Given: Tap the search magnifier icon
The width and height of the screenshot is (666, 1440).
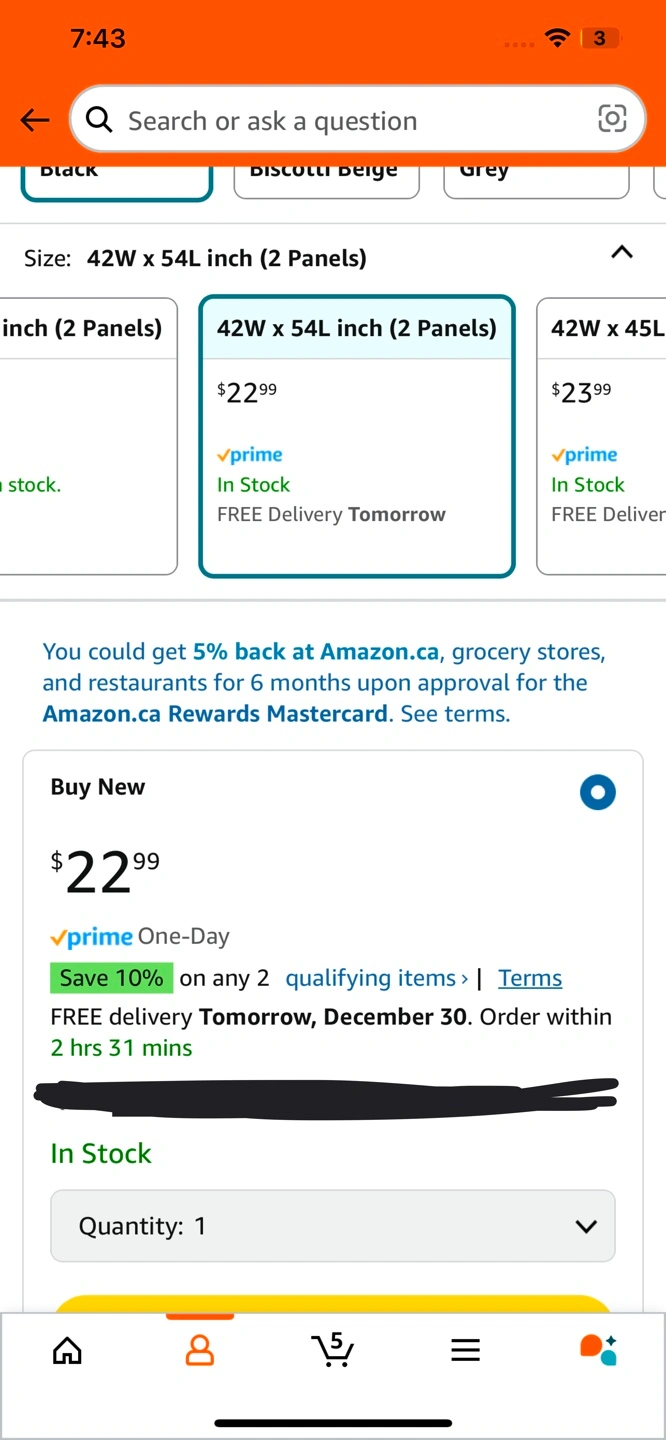Looking at the screenshot, I should click(99, 120).
